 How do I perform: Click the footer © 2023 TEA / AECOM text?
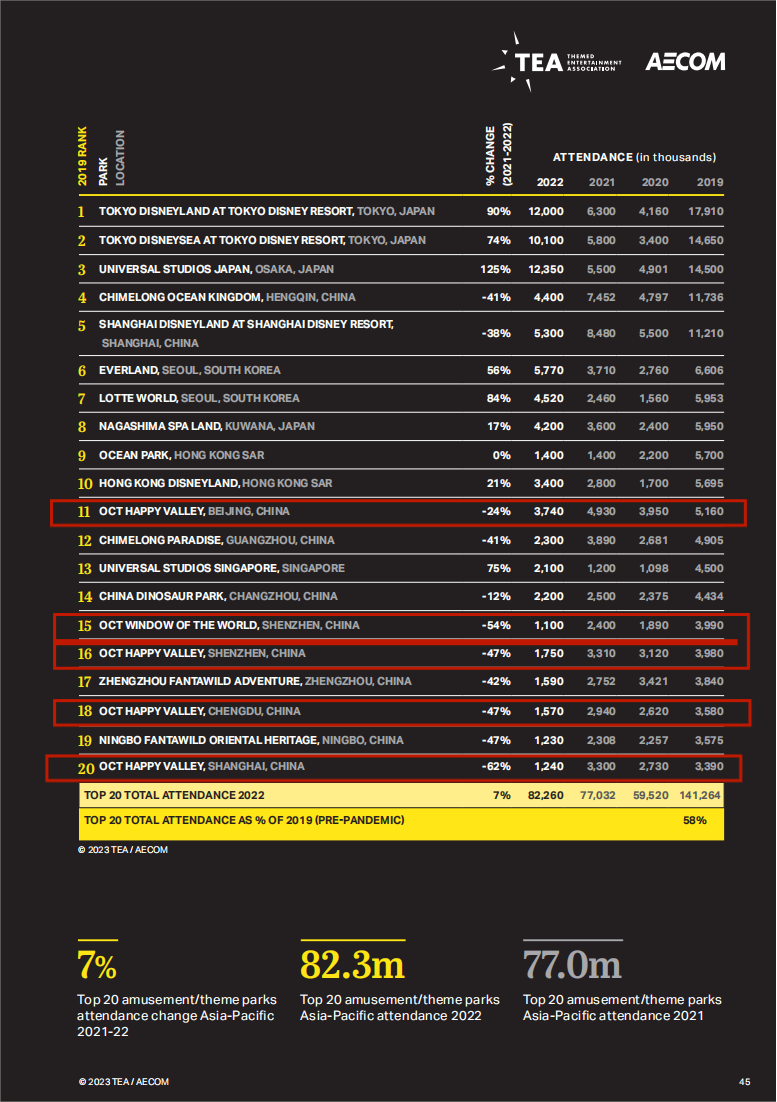coord(124,1082)
